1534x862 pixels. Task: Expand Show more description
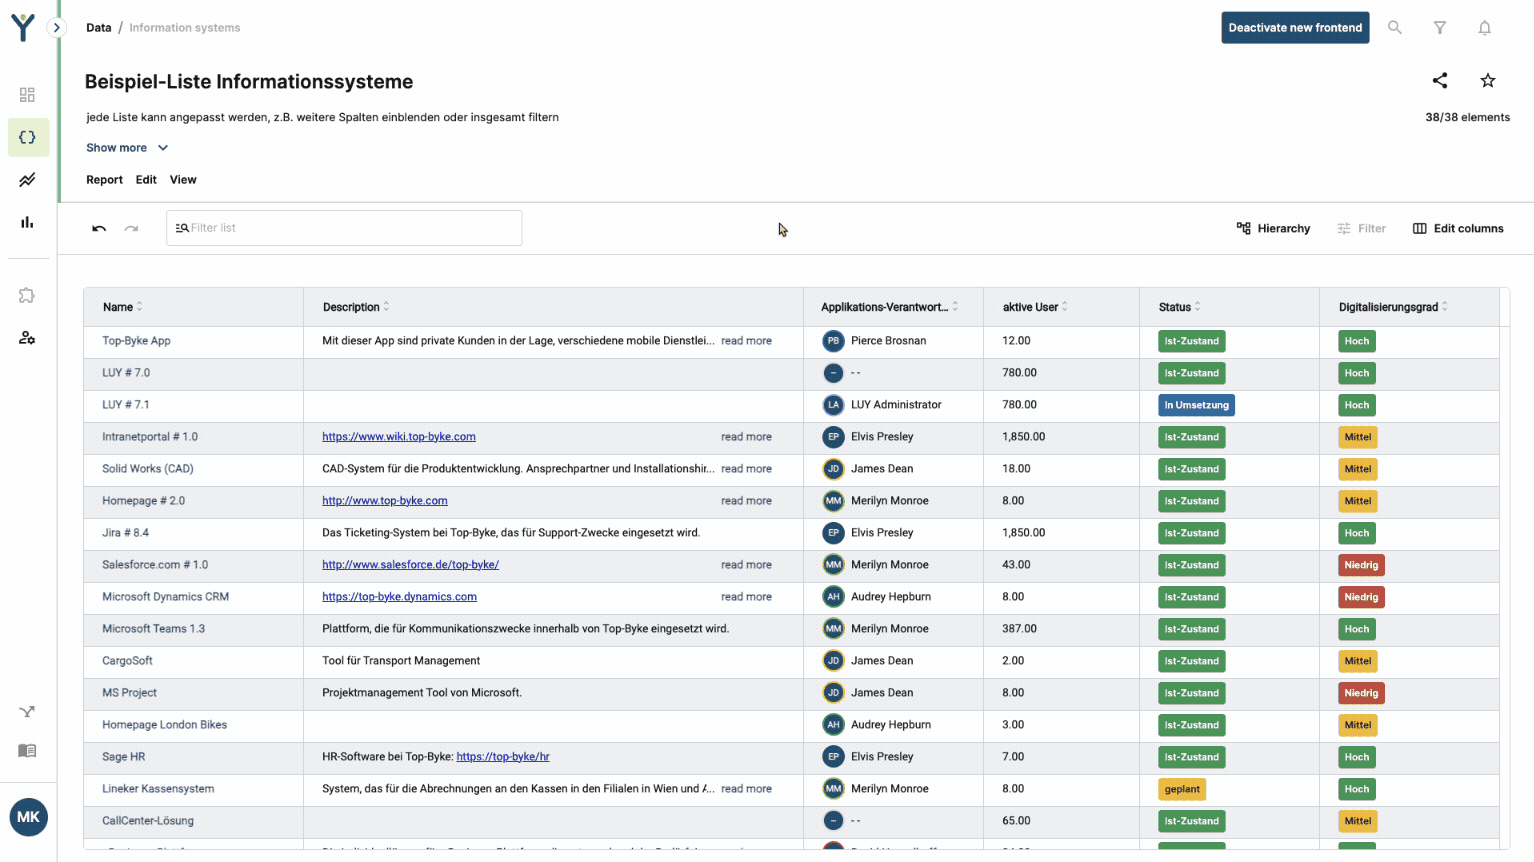[x=127, y=148]
